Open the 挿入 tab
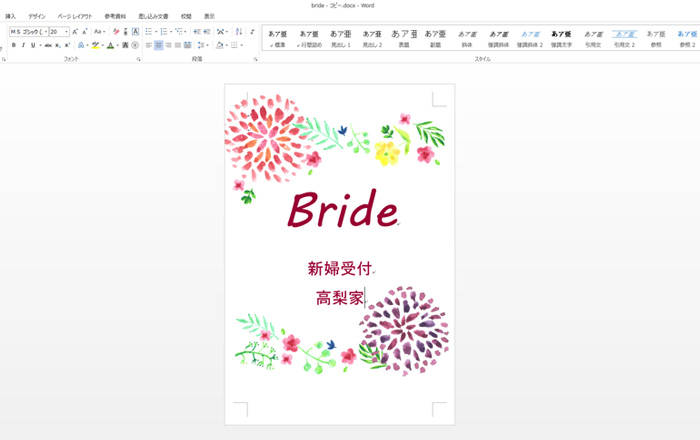 [x=10, y=17]
